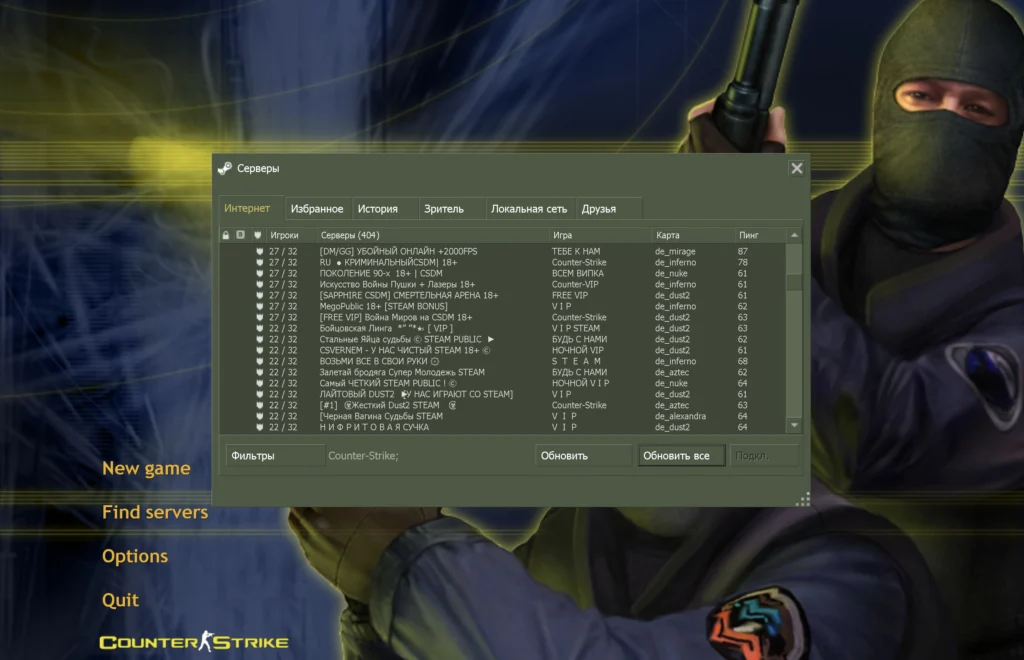Click the Steam logo in Серверы title bar
The image size is (1024, 660).
click(x=226, y=169)
